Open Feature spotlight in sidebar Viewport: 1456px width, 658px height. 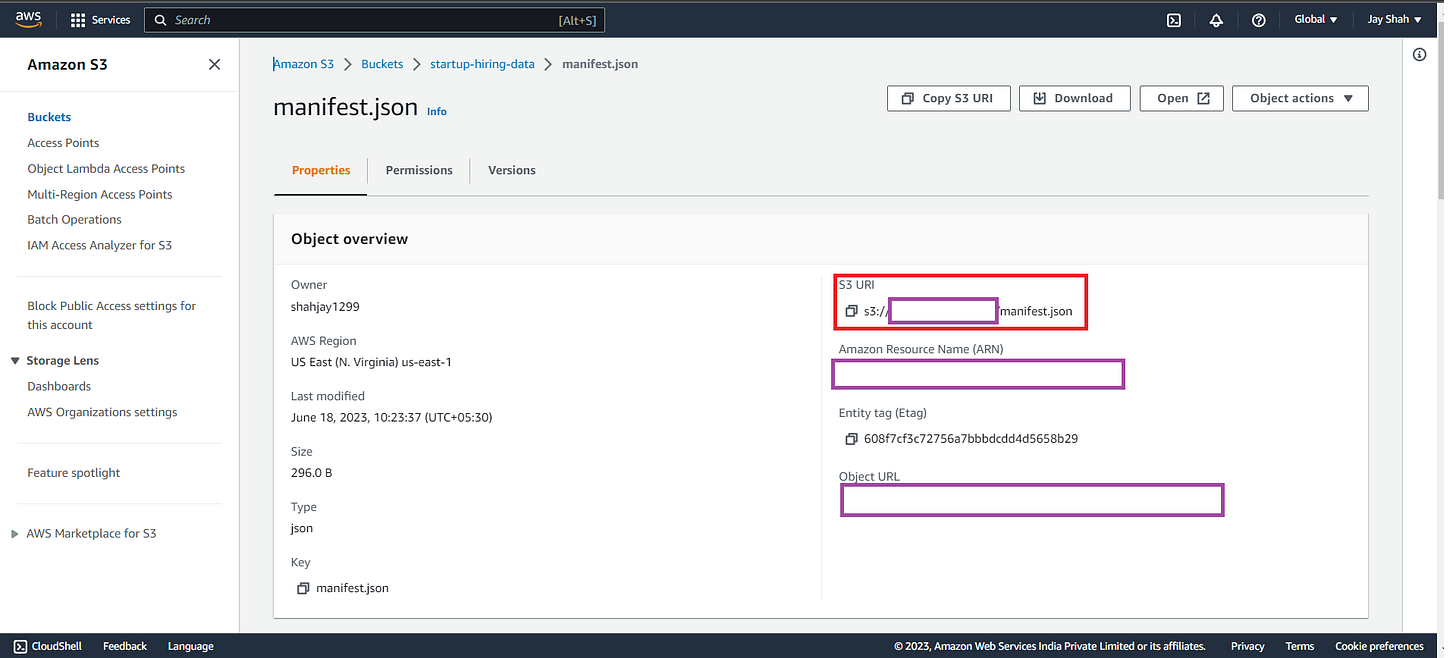pos(73,473)
